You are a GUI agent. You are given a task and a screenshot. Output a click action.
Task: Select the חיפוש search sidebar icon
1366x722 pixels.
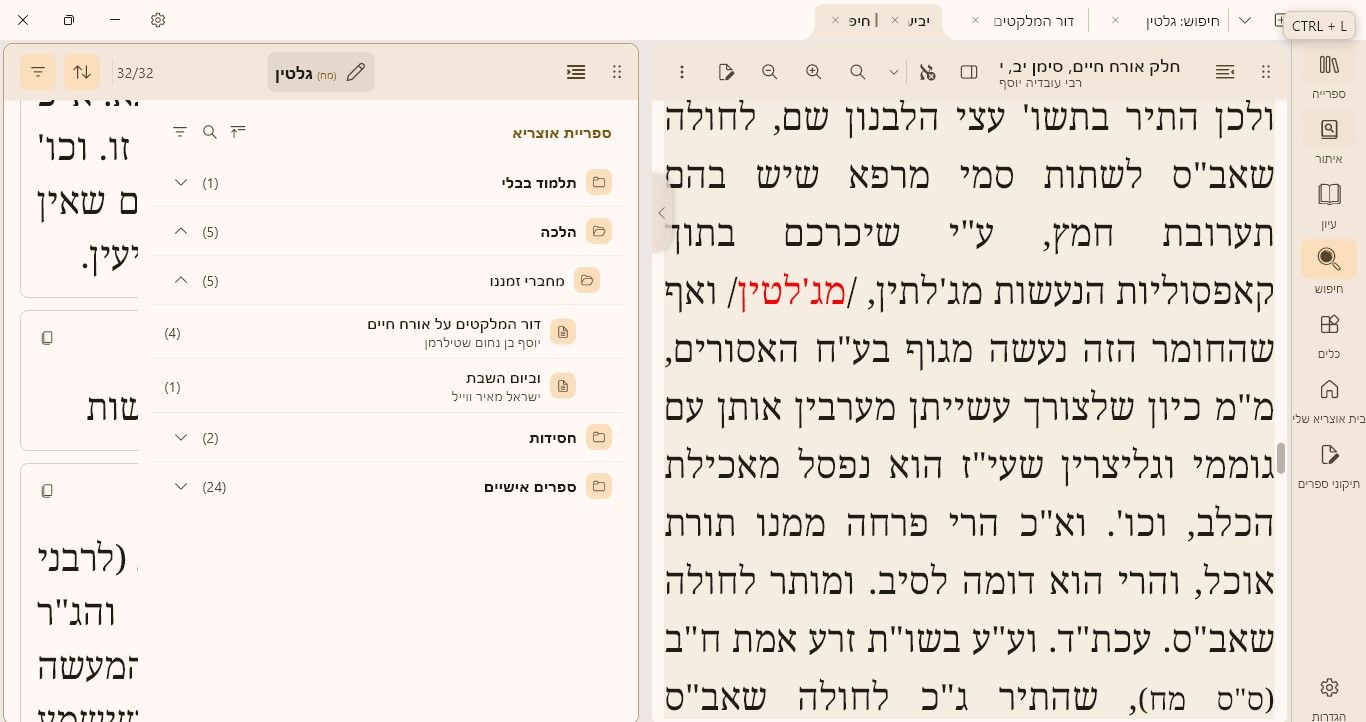(x=1329, y=268)
